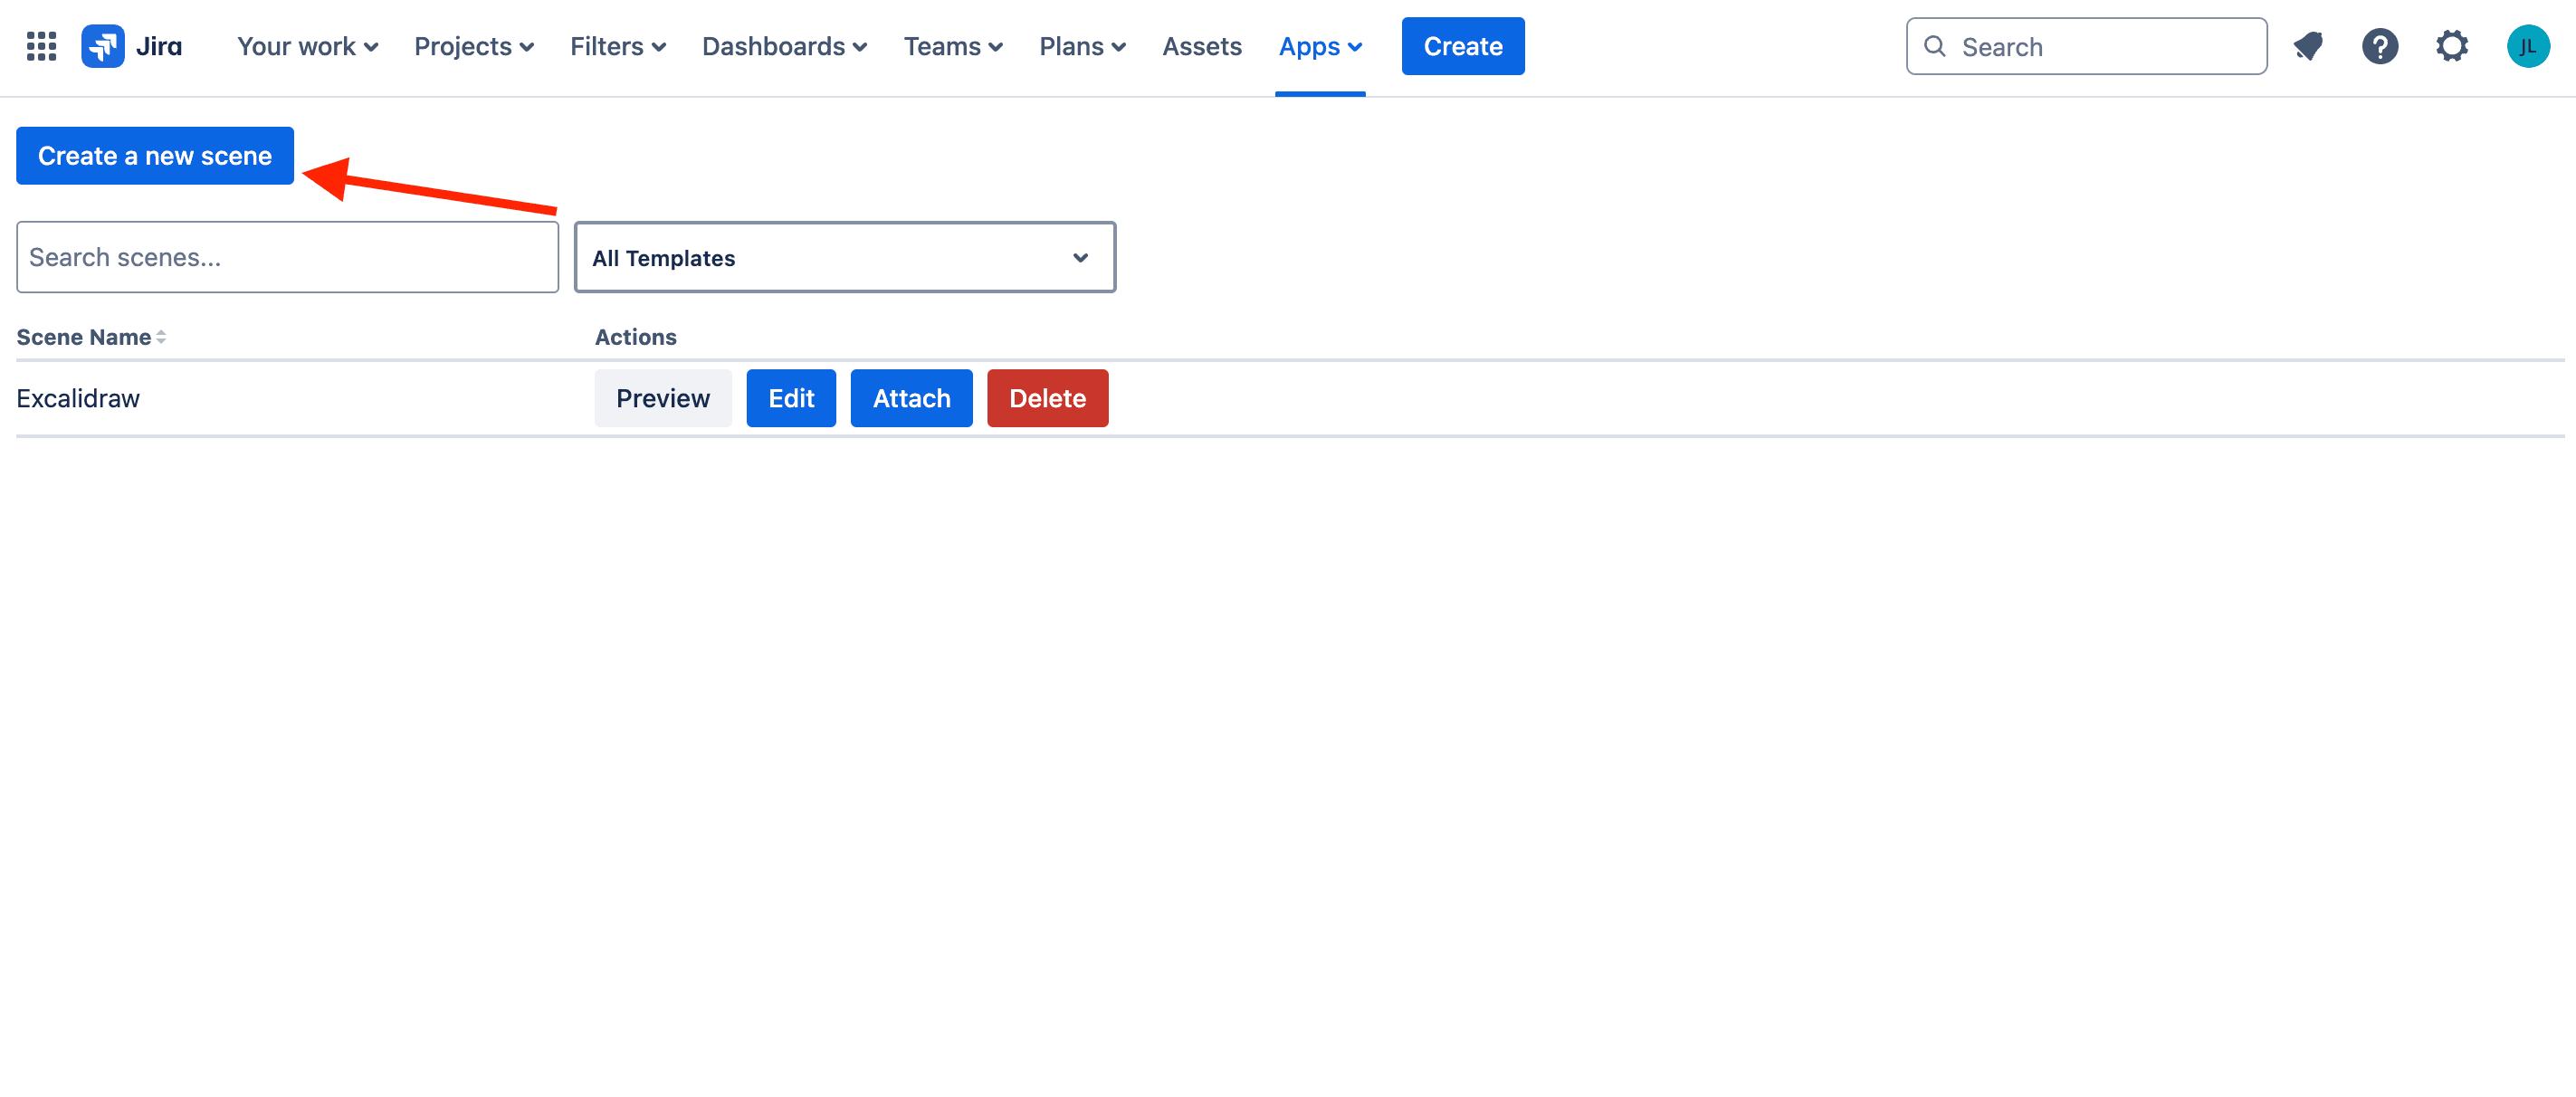The height and width of the screenshot is (1097, 2576).
Task: Expand the Filters menu
Action: click(618, 46)
